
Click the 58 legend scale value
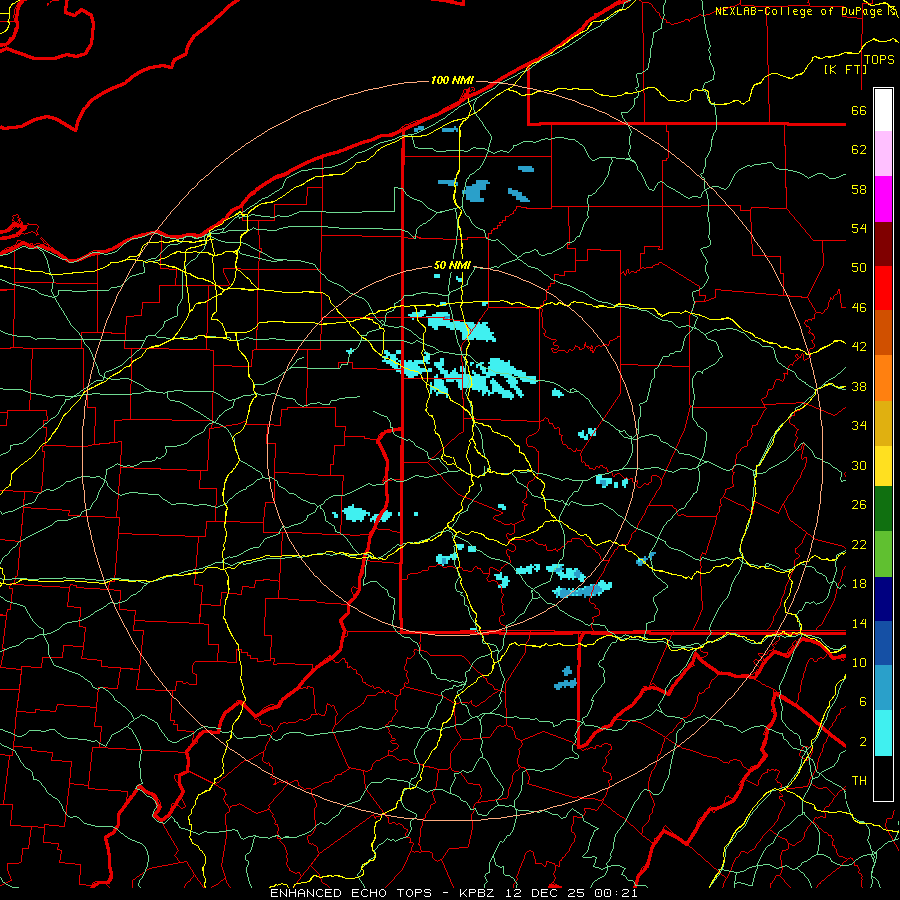[859, 189]
